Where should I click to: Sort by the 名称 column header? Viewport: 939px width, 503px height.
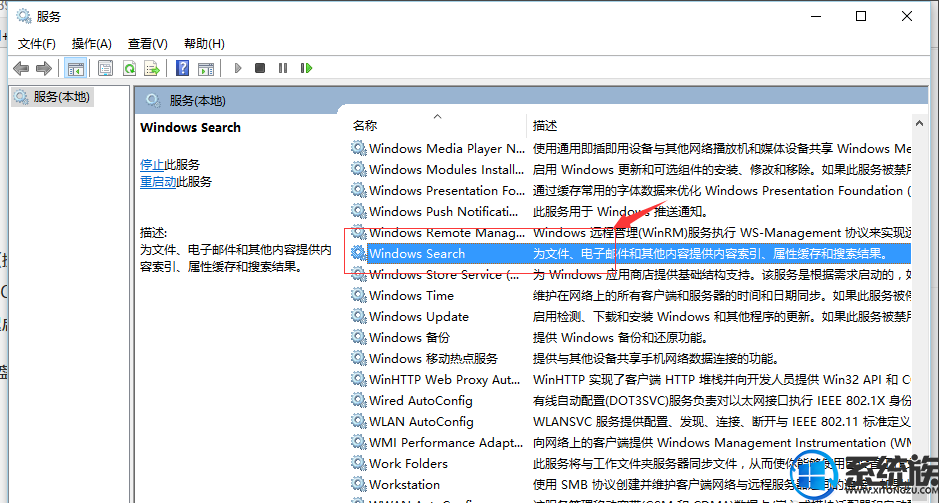point(365,125)
